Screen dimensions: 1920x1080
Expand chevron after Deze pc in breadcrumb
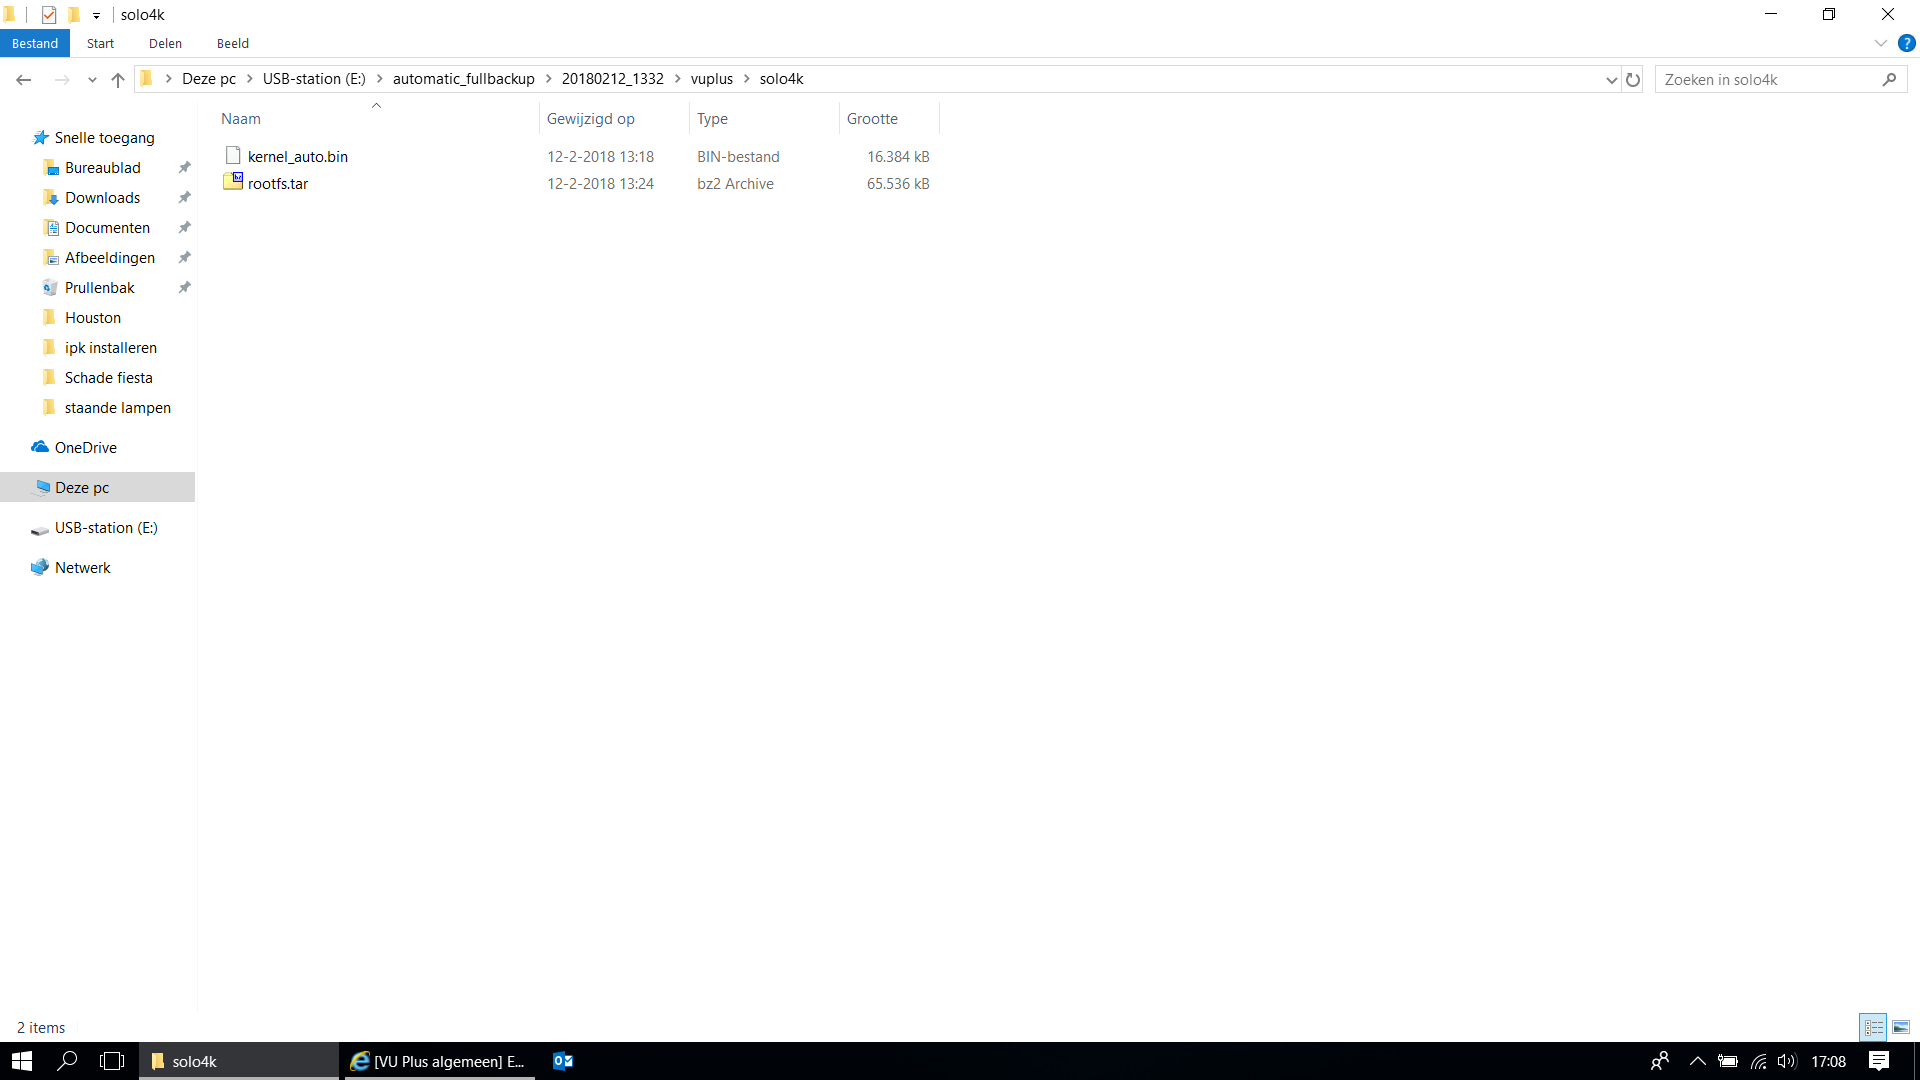click(x=250, y=79)
